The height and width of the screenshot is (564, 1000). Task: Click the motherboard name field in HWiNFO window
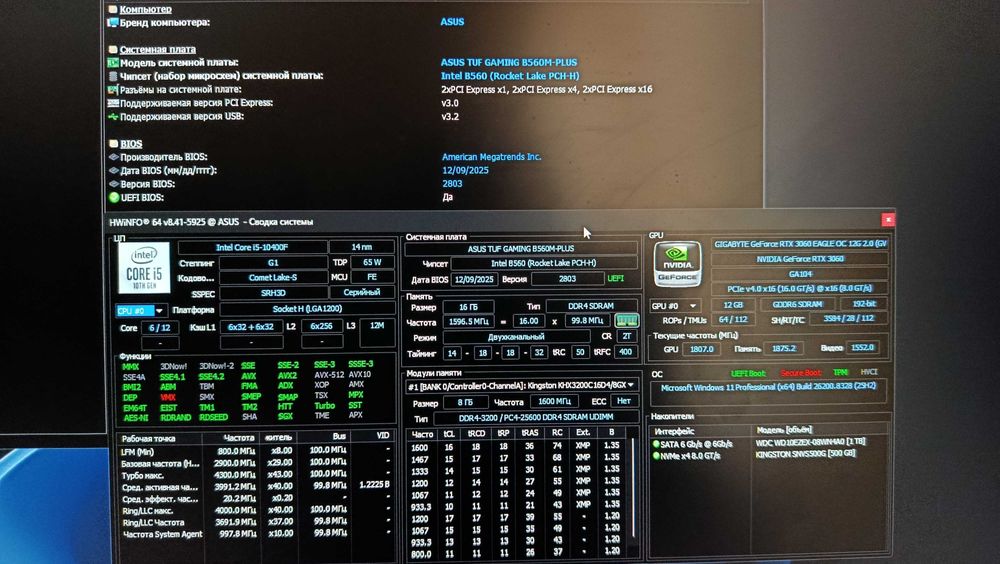(x=520, y=249)
